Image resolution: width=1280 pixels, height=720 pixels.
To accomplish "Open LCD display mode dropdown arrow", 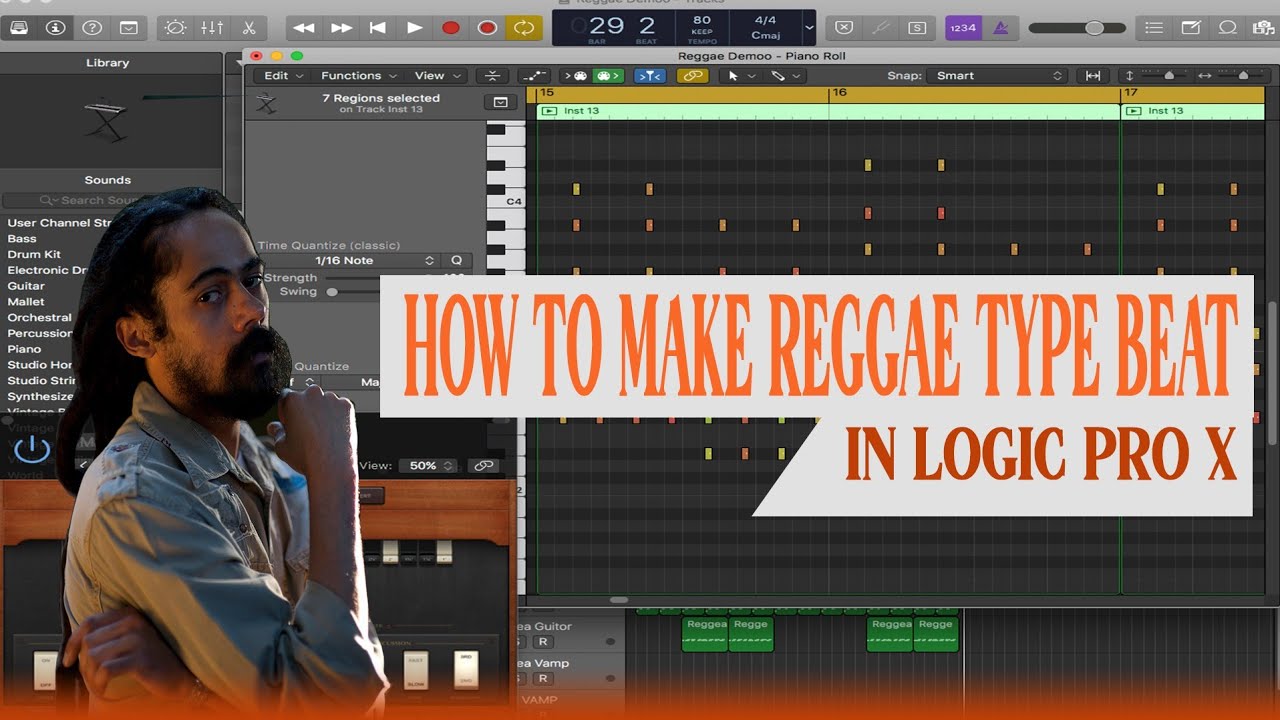I will 809,28.
